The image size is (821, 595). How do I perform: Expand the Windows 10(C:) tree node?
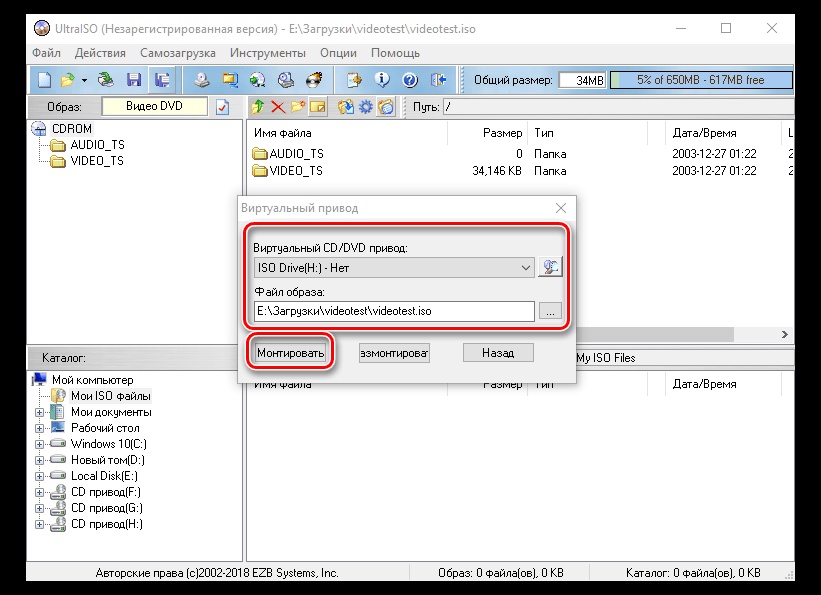pos(39,444)
